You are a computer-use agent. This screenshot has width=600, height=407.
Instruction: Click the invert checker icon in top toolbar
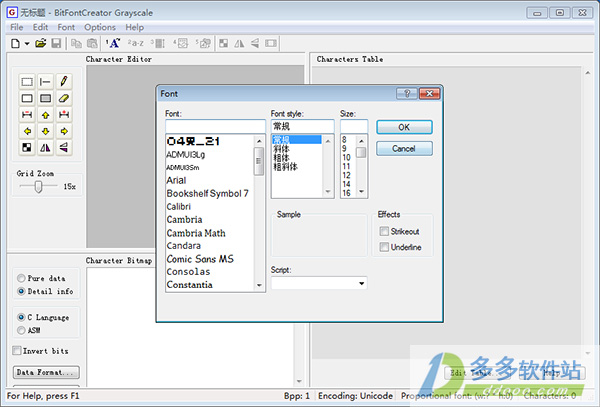[x=223, y=44]
